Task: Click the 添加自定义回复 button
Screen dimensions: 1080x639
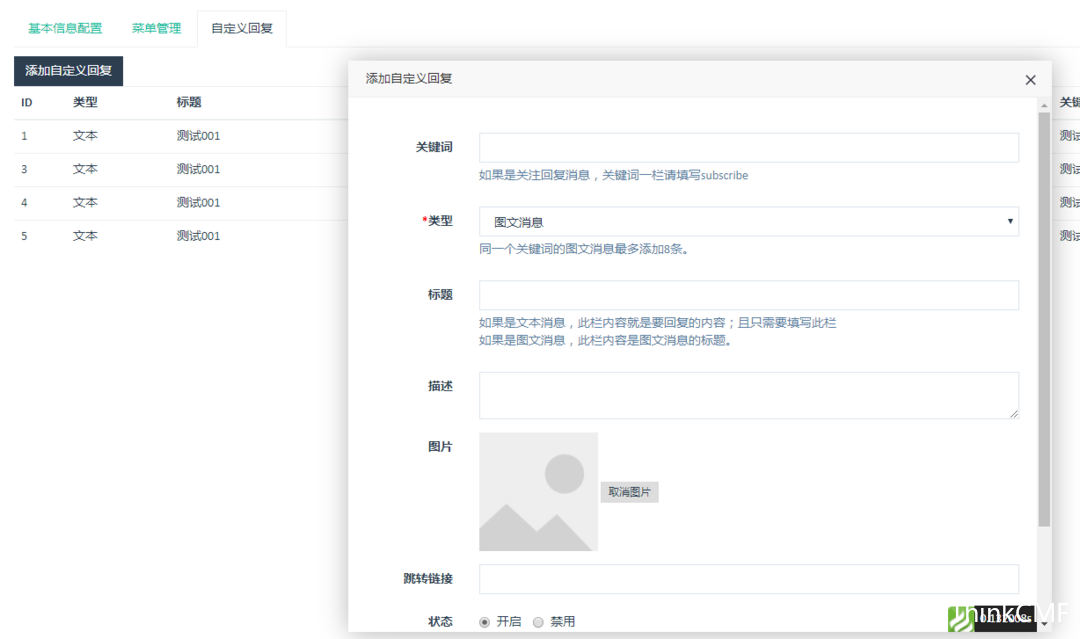Action: (68, 71)
